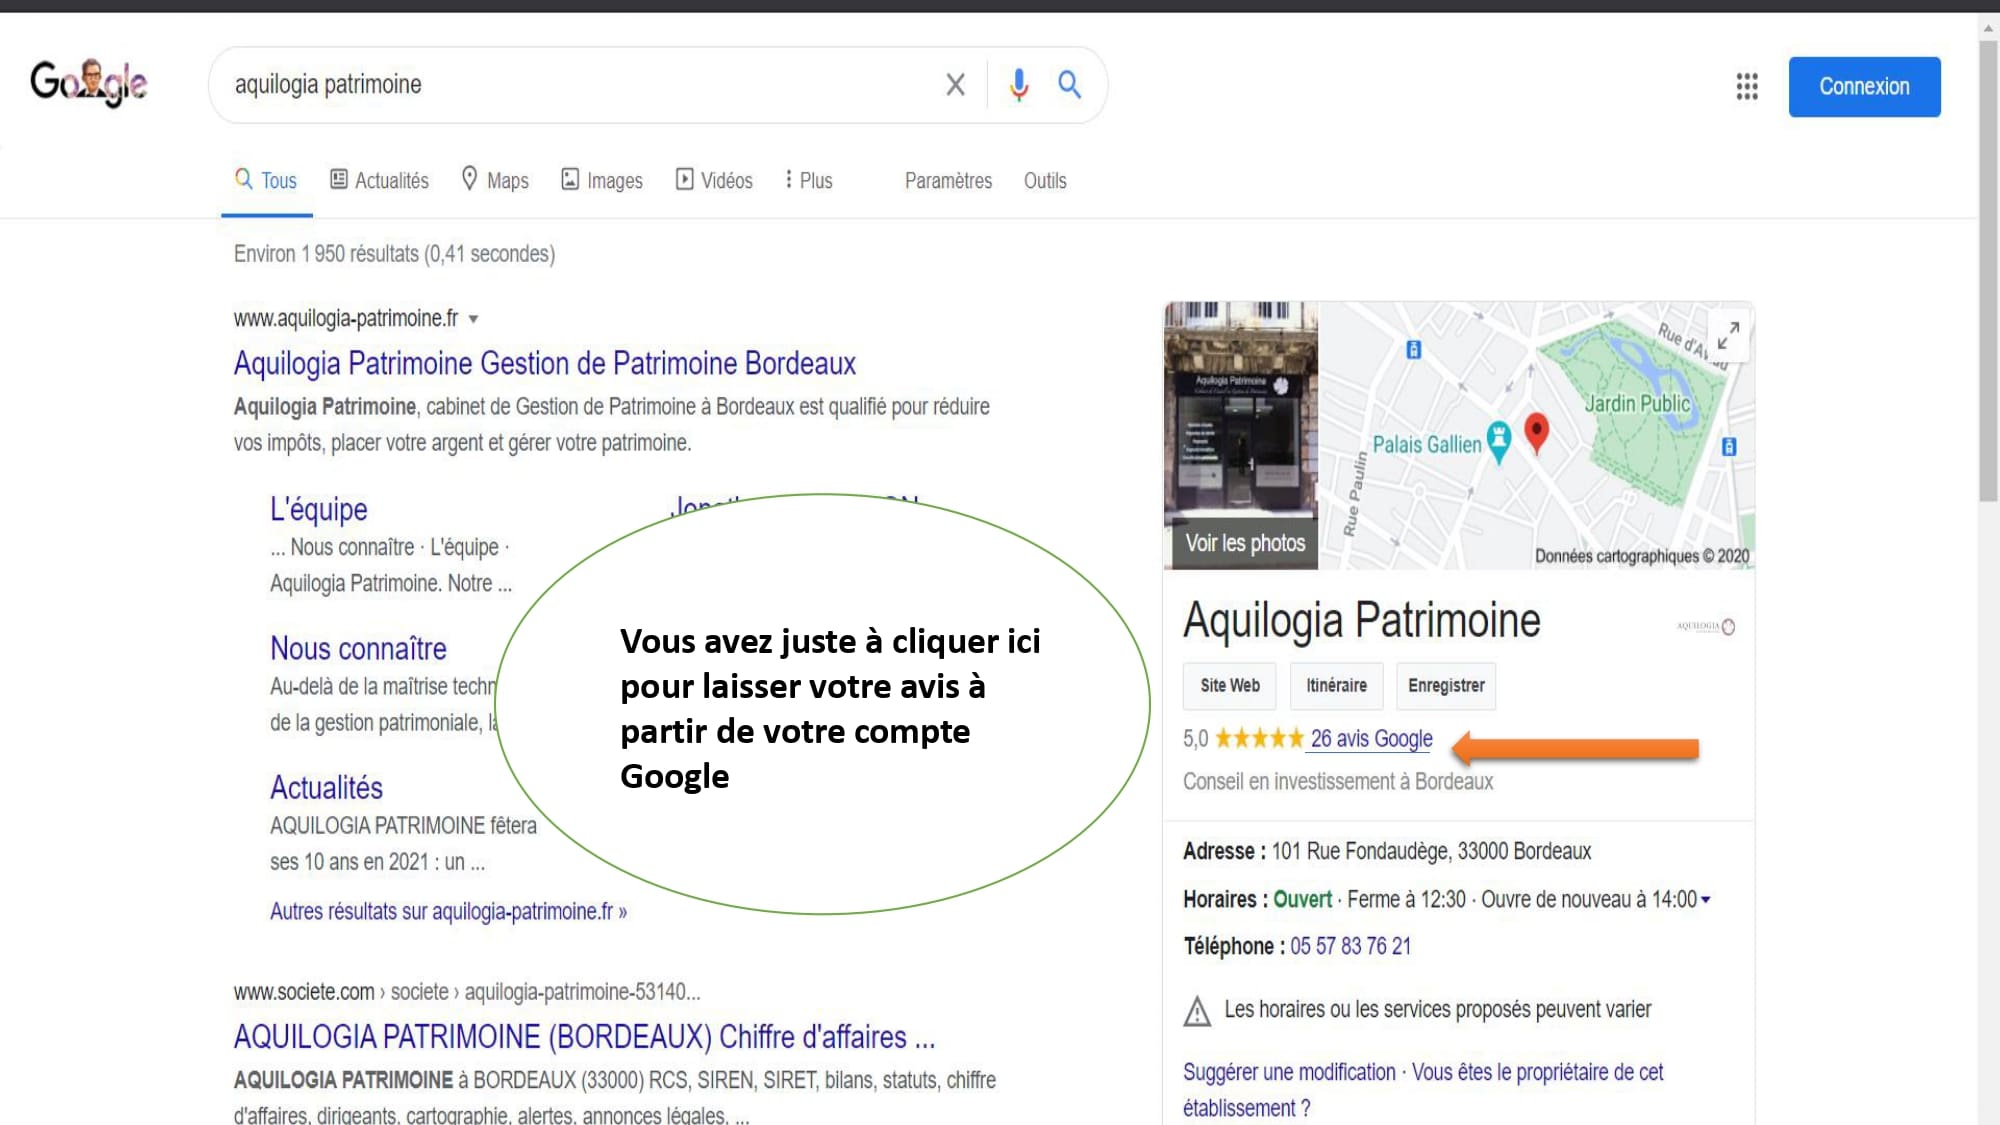Expand dropdown arrow beside www.aquilogia-patrimoine.fr
The width and height of the screenshot is (2000, 1125).
[x=474, y=319]
